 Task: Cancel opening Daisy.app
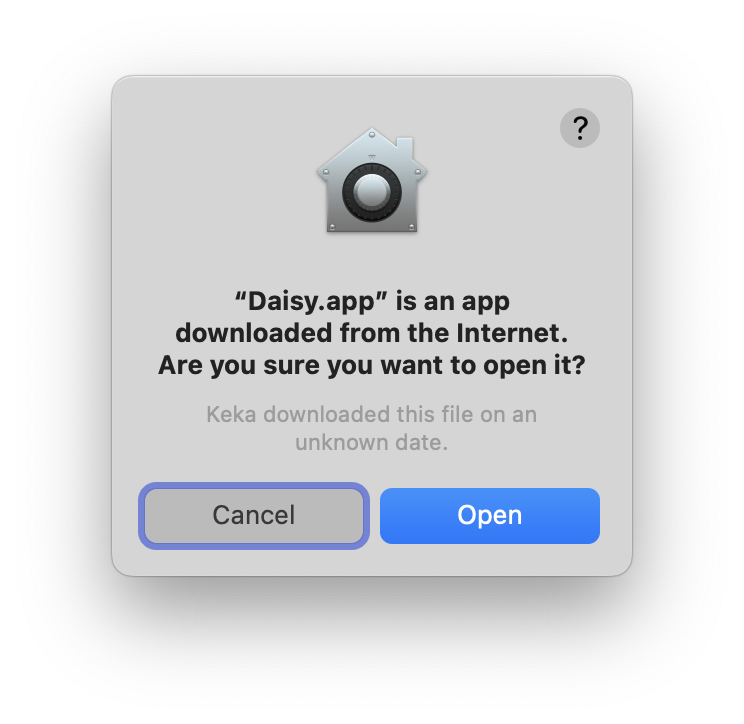click(254, 516)
